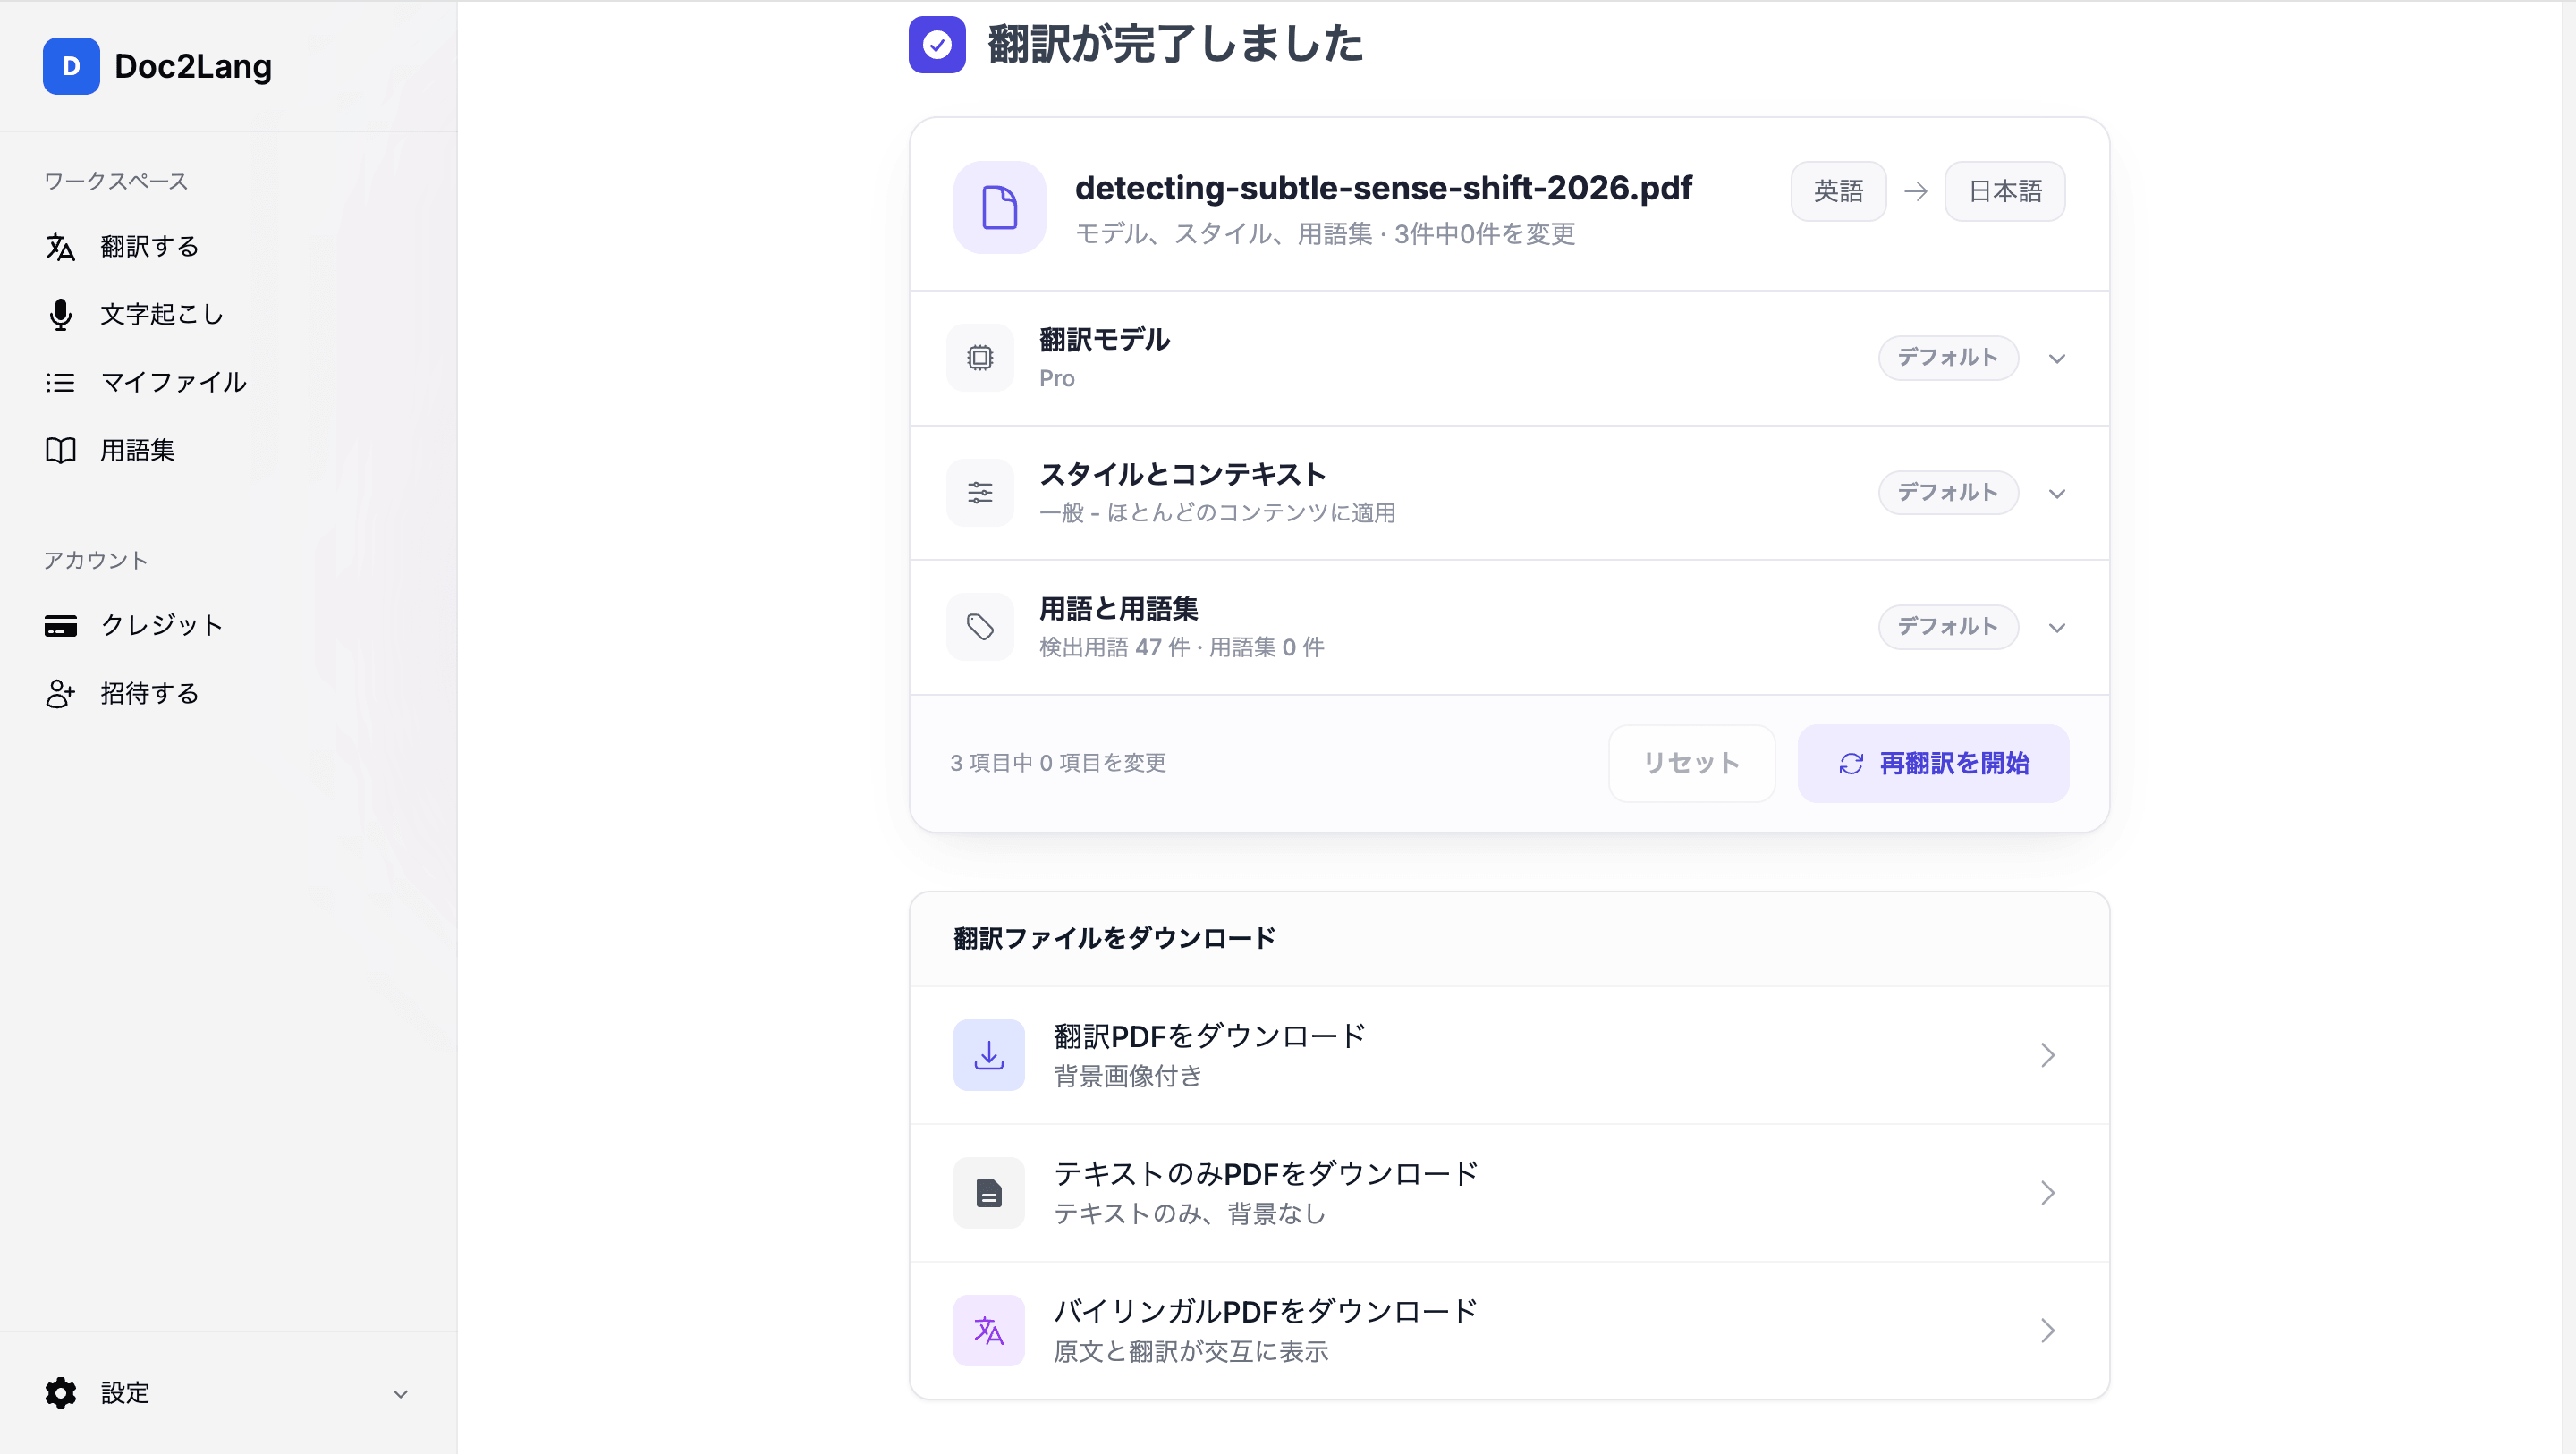Click the ワークスペース section label
The height and width of the screenshot is (1454, 2576).
(116, 182)
